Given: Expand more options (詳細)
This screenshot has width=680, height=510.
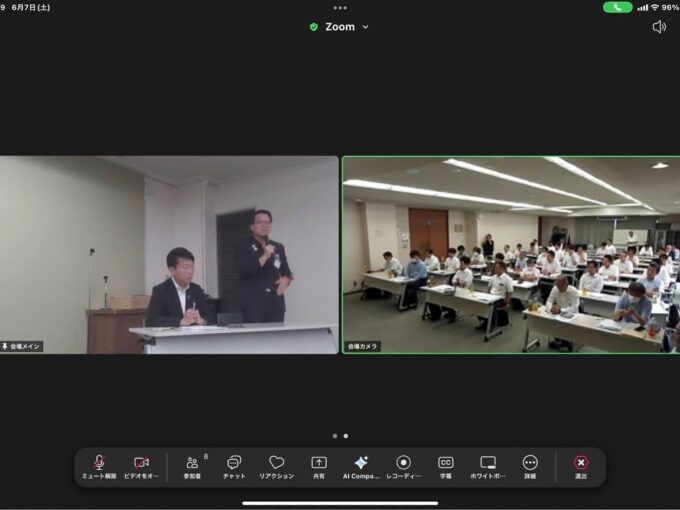Looking at the screenshot, I should pos(530,465).
